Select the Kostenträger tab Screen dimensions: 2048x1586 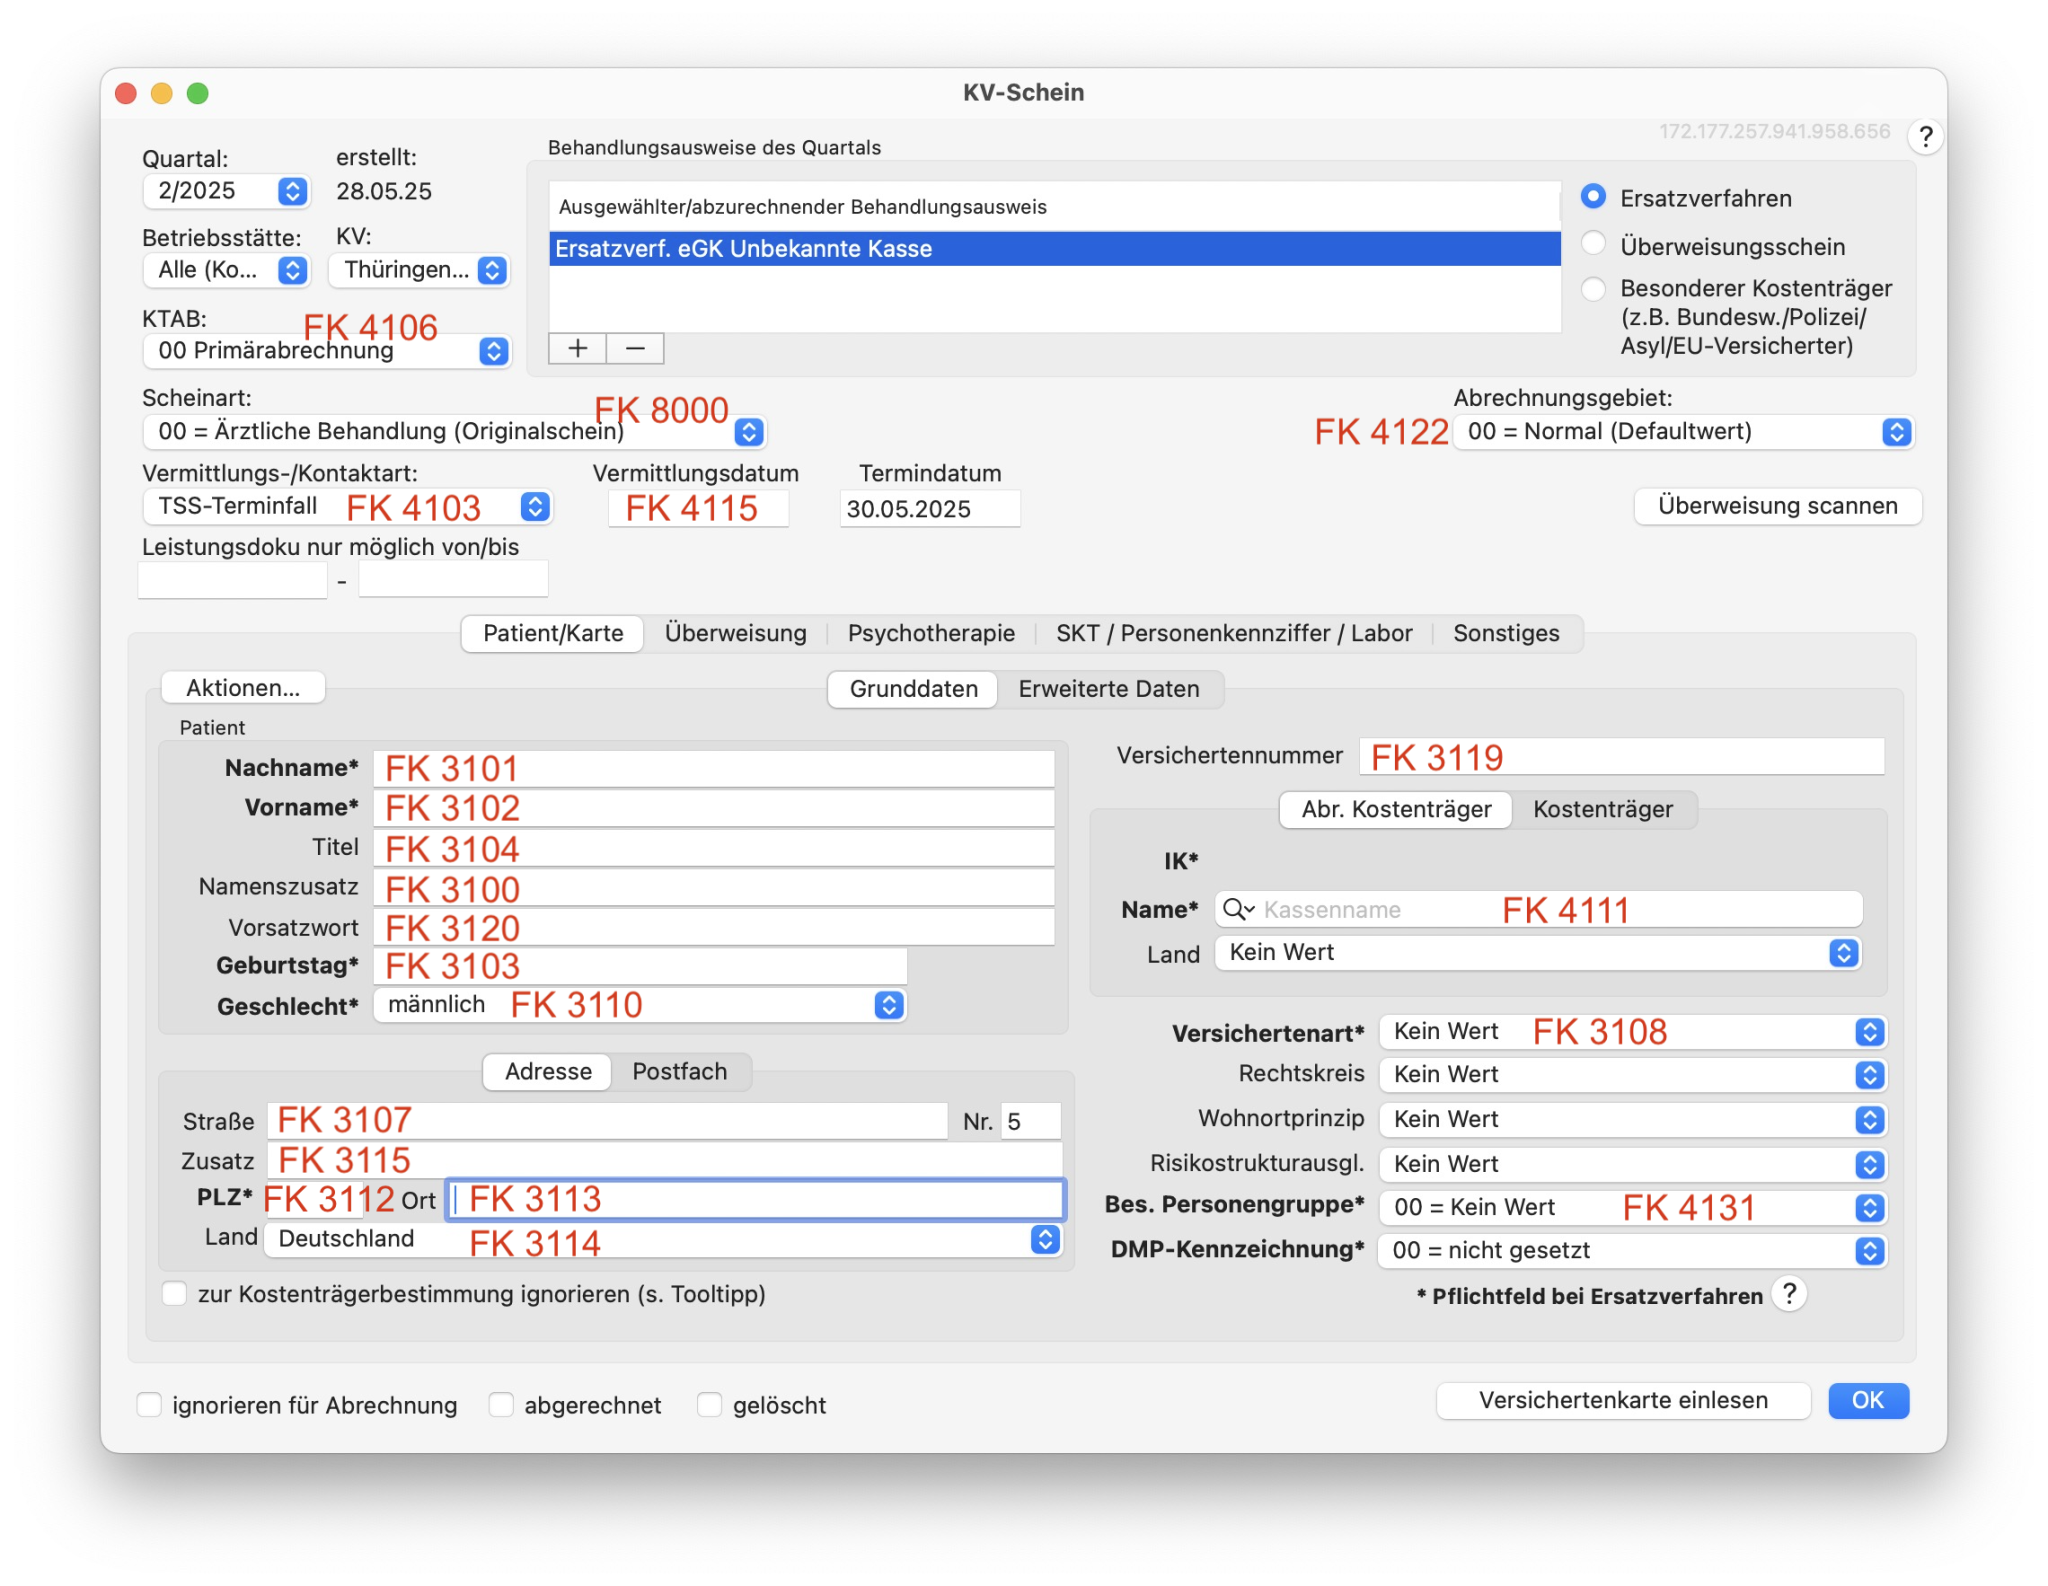click(x=1603, y=809)
